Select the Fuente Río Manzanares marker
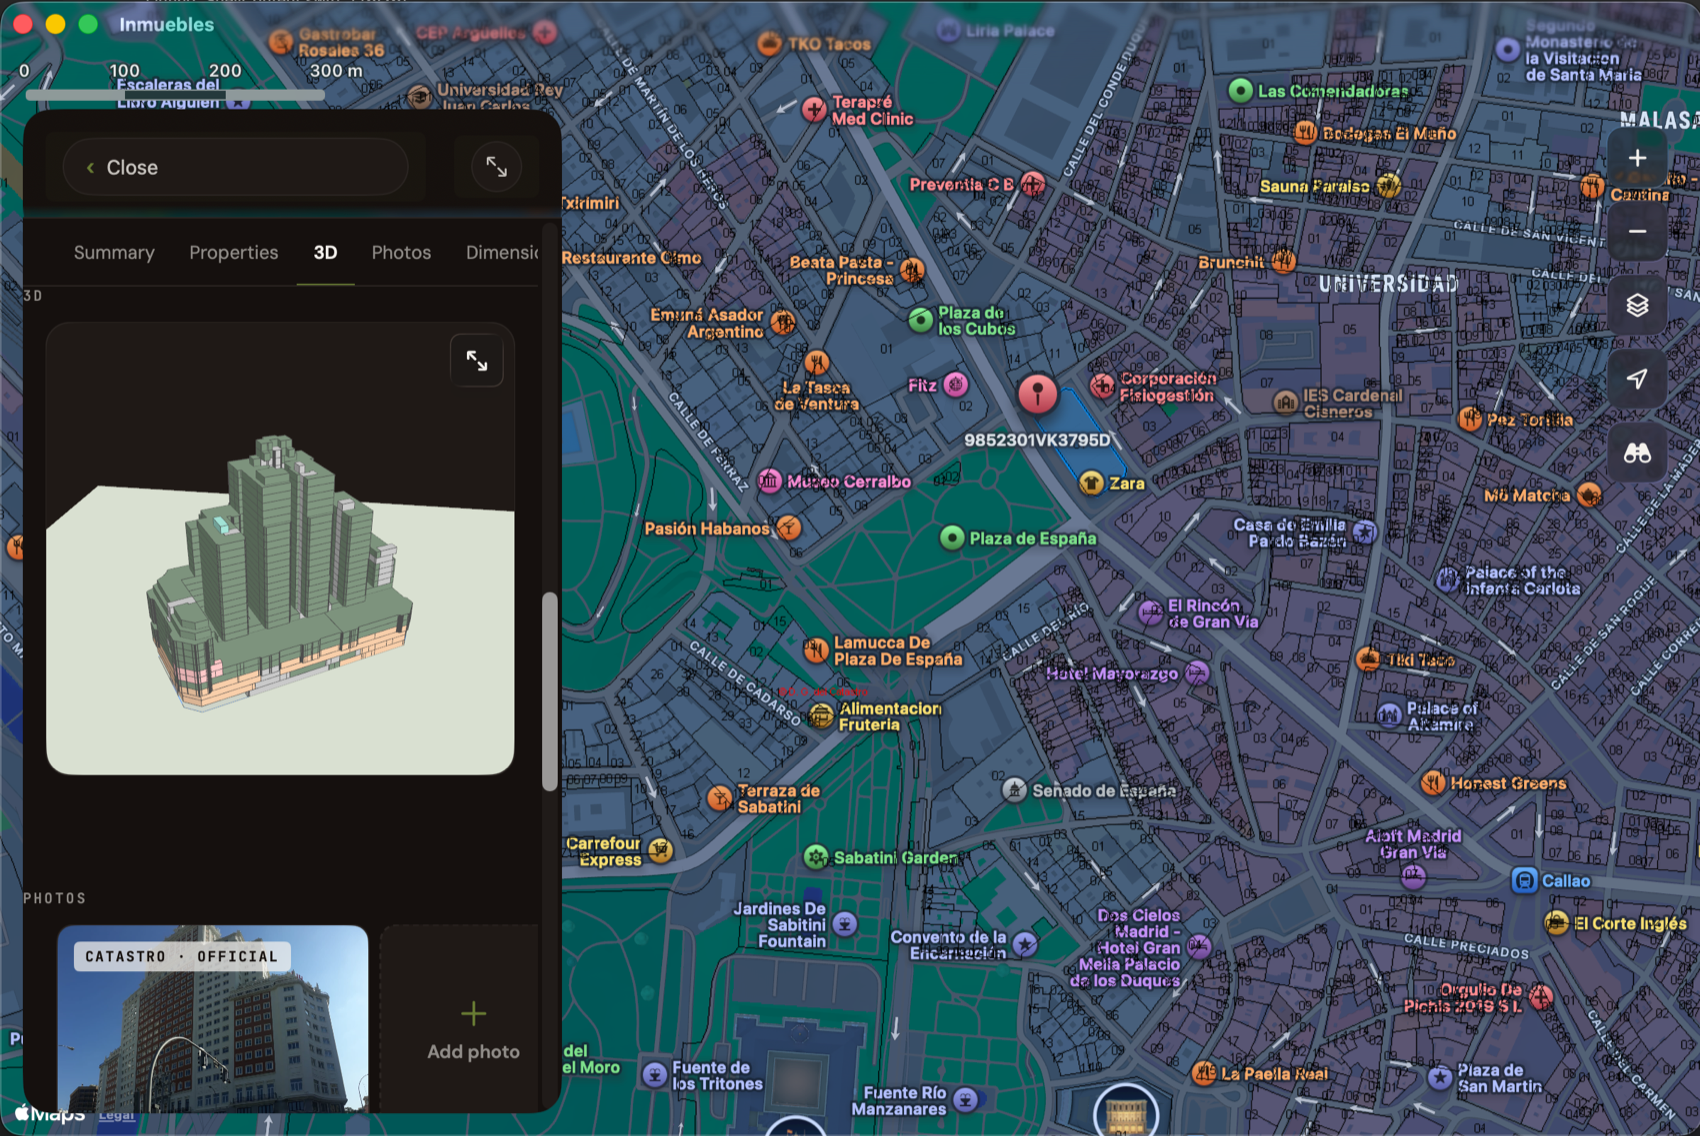Screen dimensions: 1700x1136 (x=965, y=1100)
